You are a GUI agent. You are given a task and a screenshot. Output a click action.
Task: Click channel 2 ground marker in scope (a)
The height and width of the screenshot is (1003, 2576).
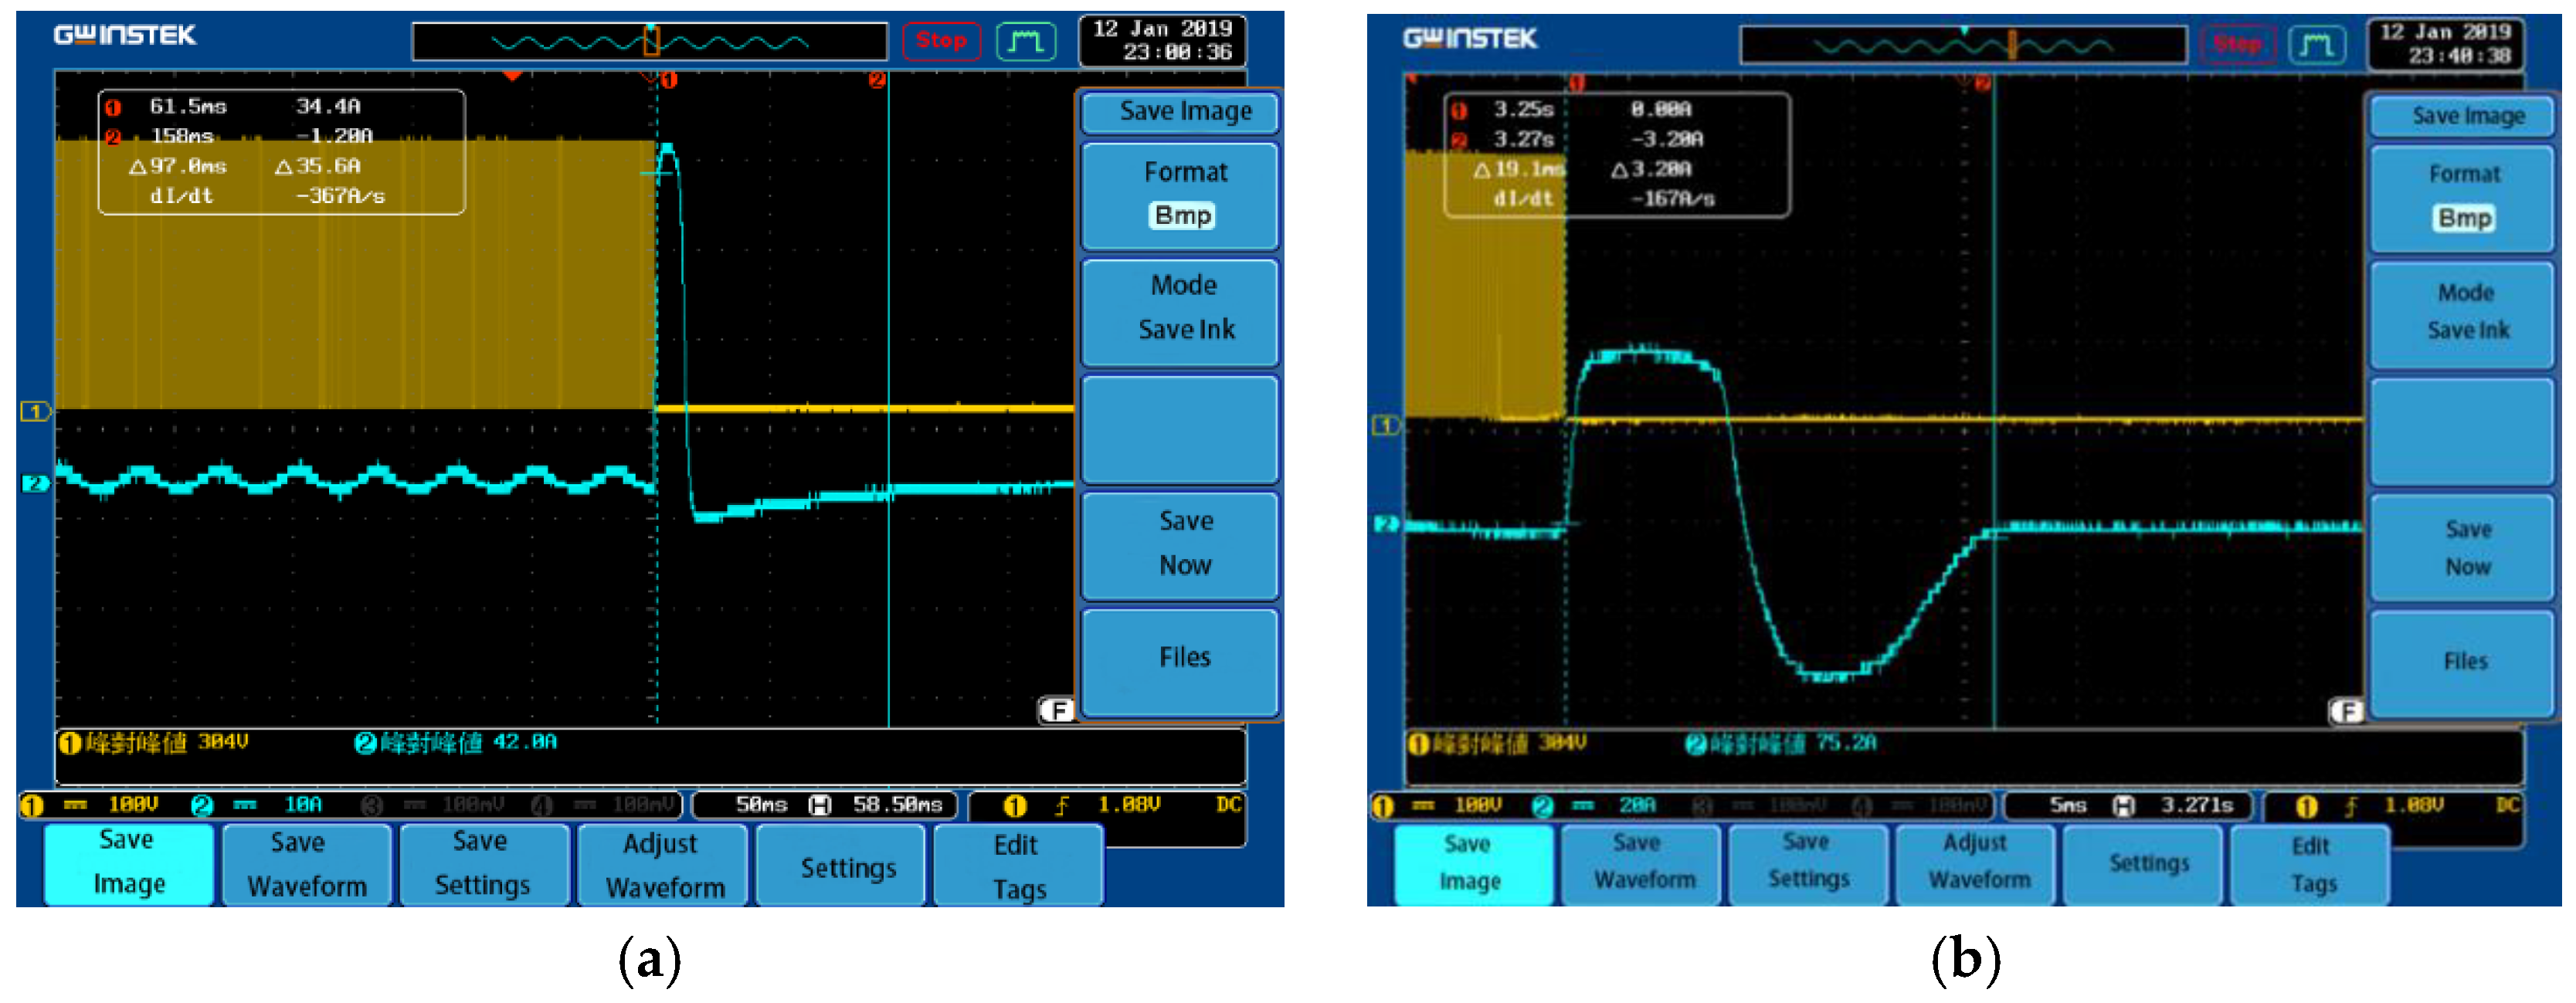pyautogui.click(x=35, y=484)
